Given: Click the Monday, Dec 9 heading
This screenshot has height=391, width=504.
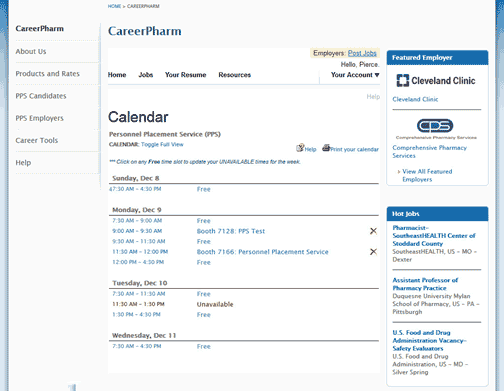Looking at the screenshot, I should [137, 210].
